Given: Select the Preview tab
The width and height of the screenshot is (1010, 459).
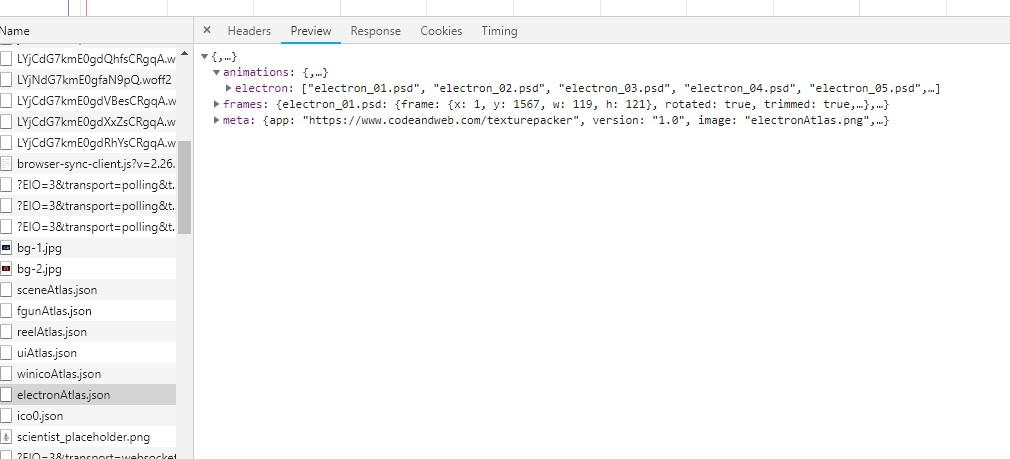Looking at the screenshot, I should 310,30.
